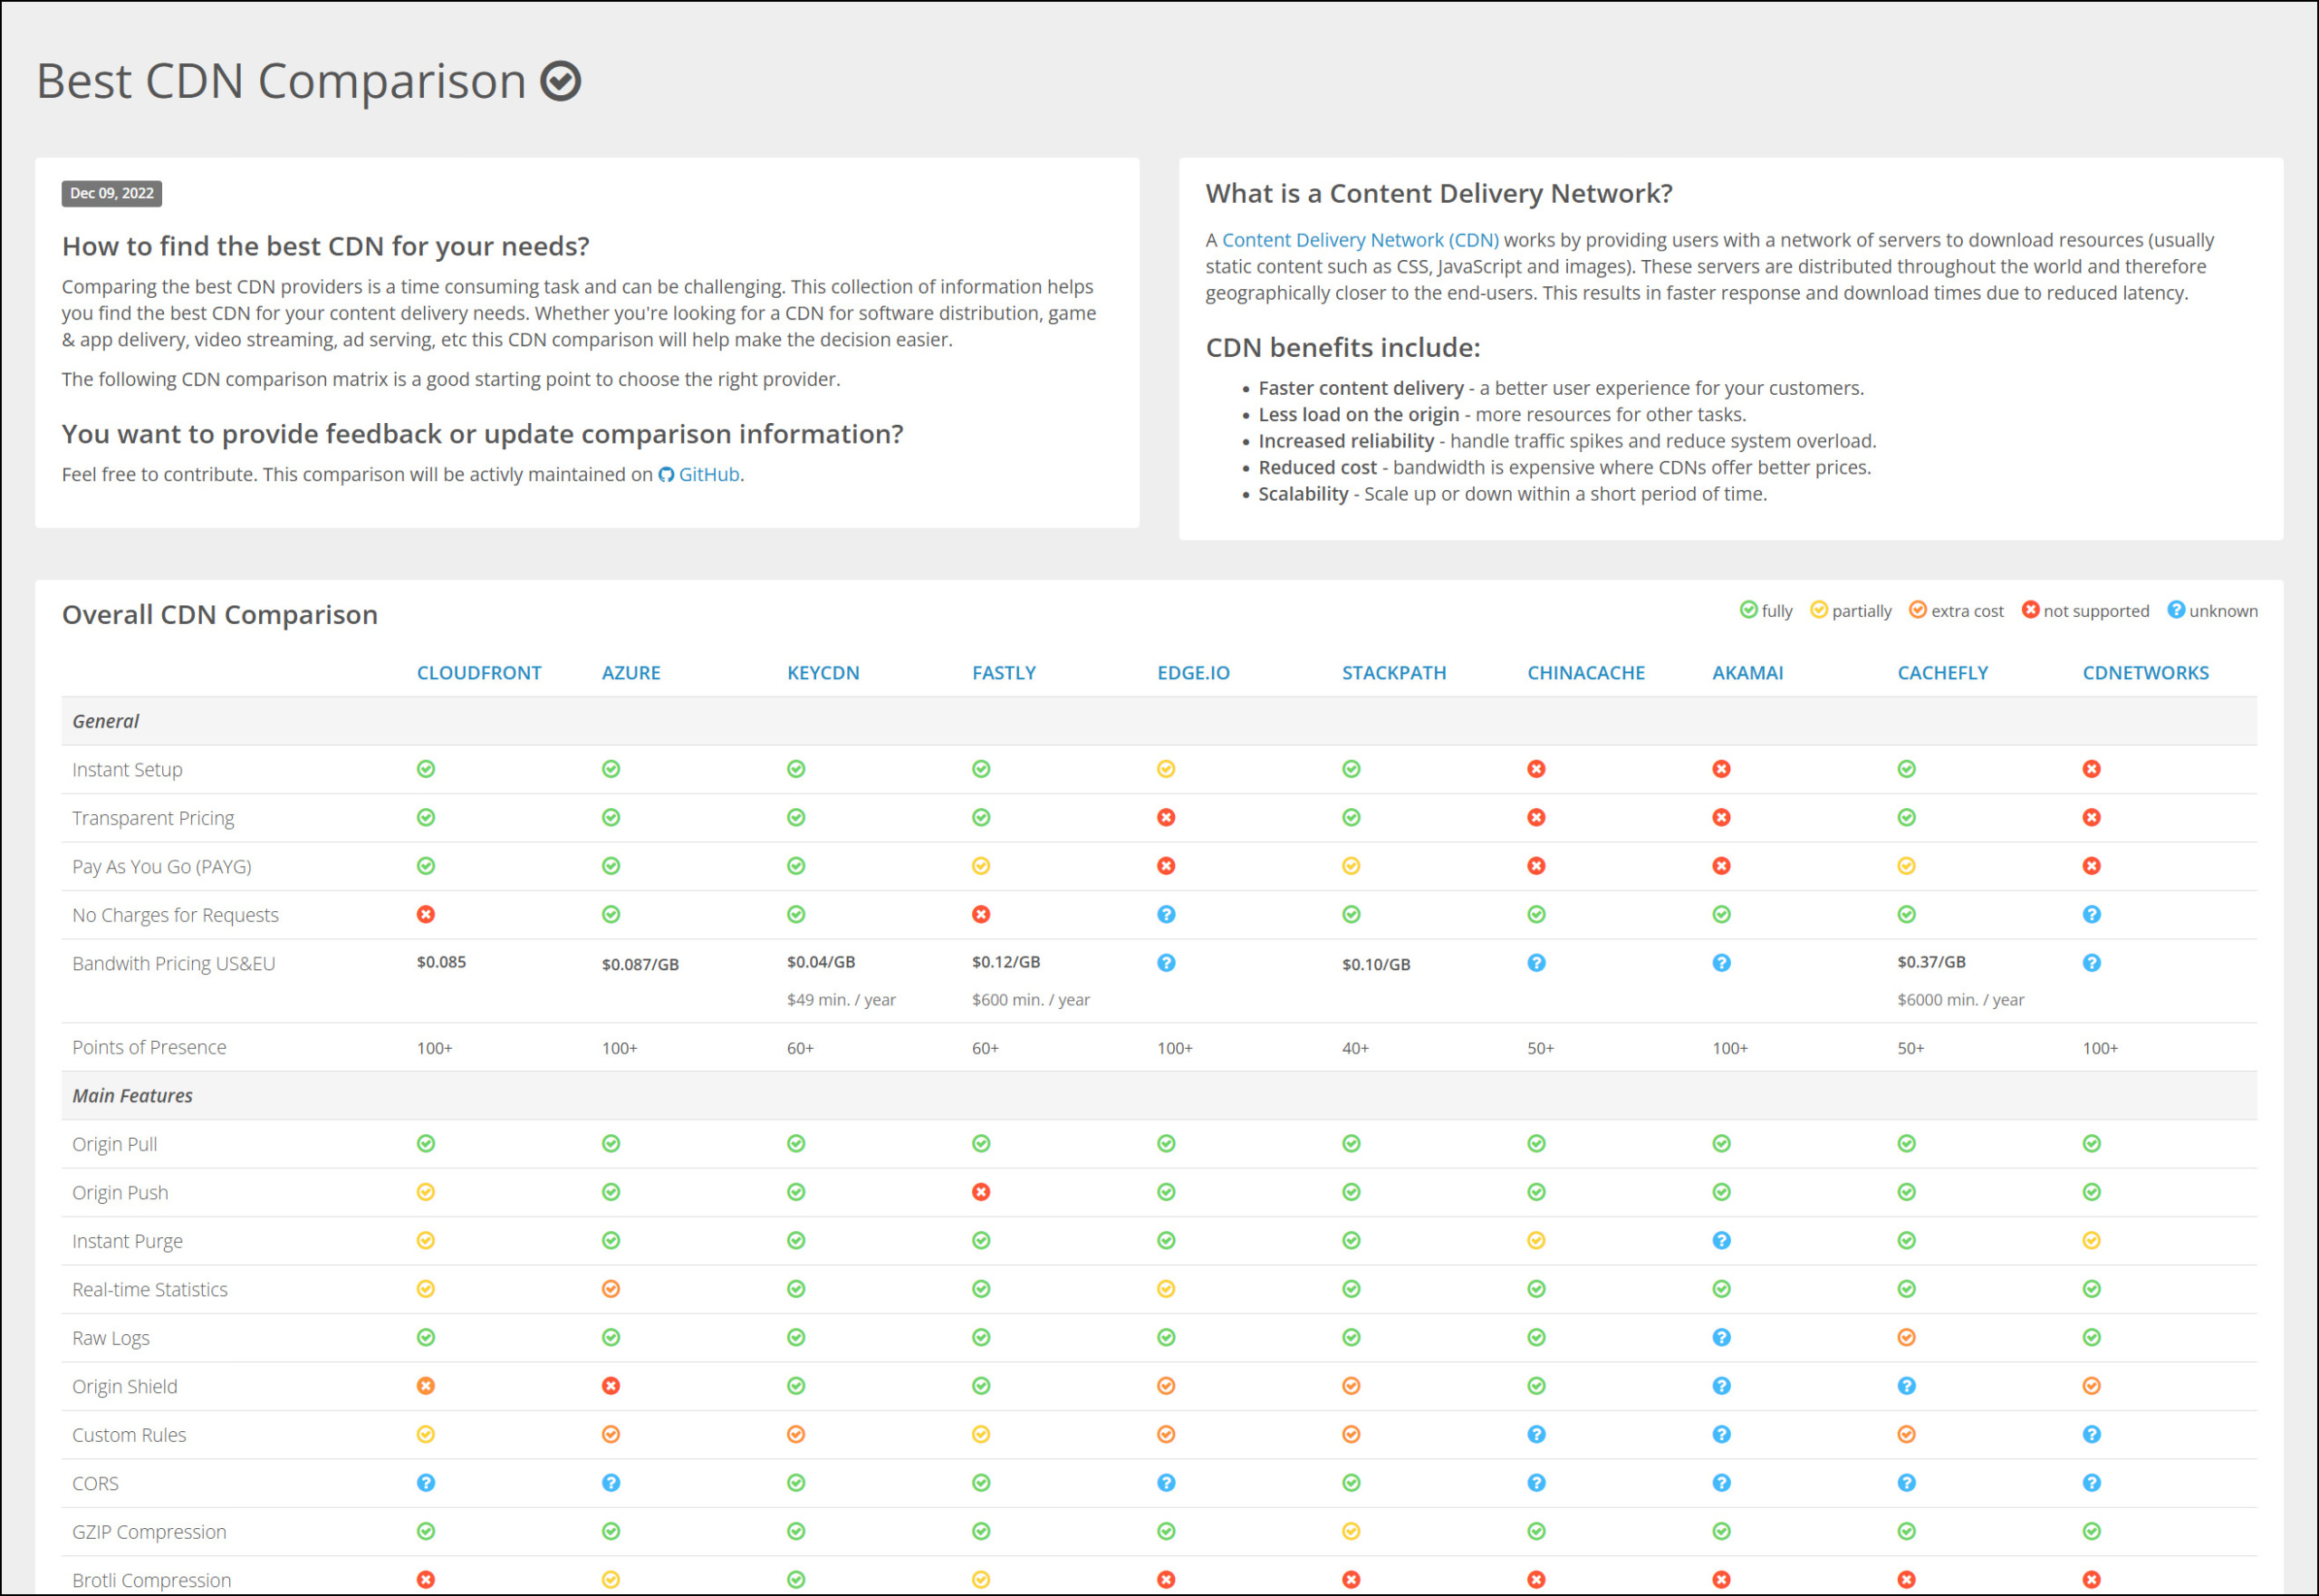This screenshot has height=1596, width=2319.
Task: Click Instant Purge partial icon for CDNETWORKS
Action: coord(2091,1240)
